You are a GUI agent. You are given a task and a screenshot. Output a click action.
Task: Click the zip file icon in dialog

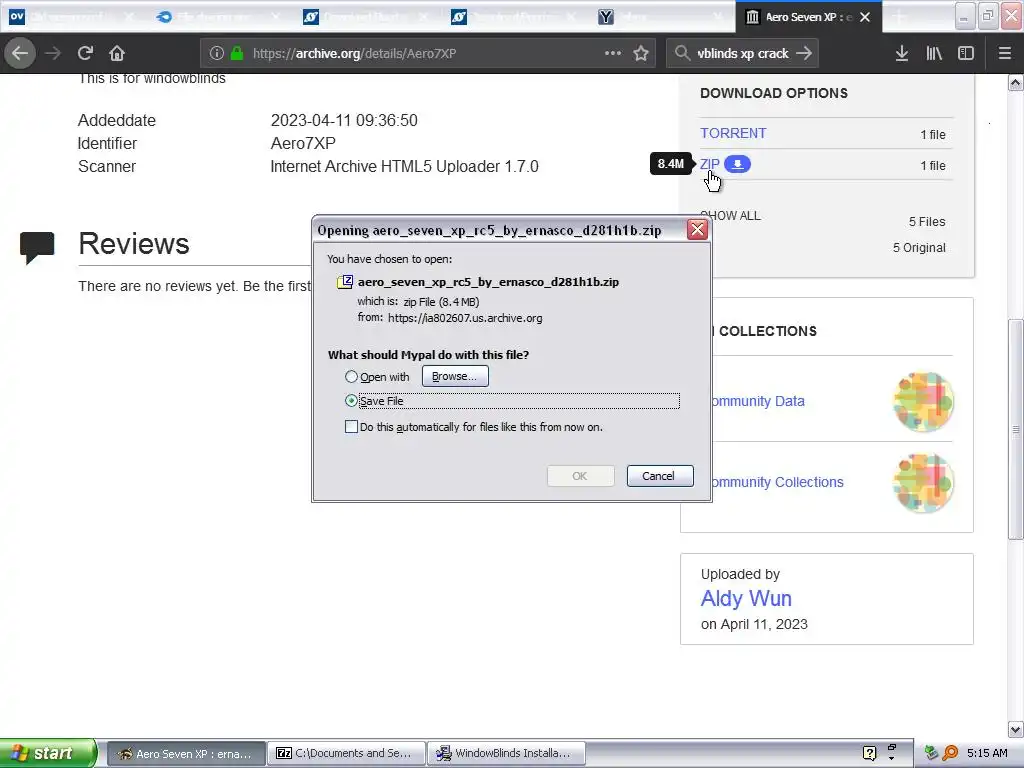345,282
